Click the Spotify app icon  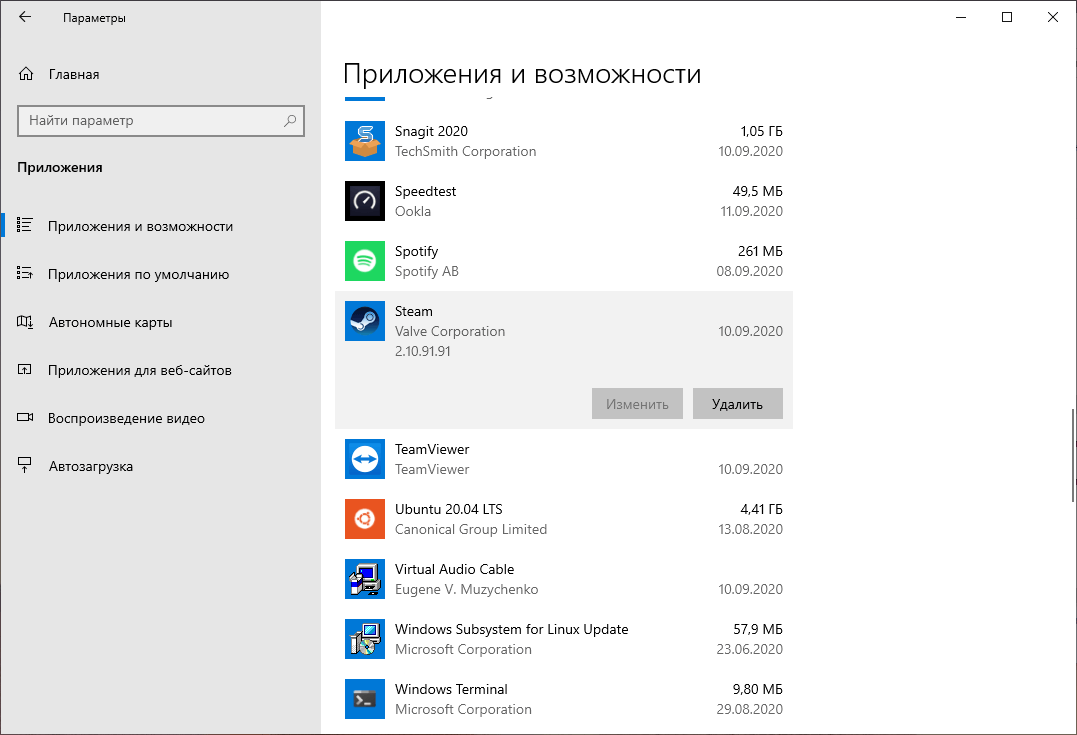(365, 261)
